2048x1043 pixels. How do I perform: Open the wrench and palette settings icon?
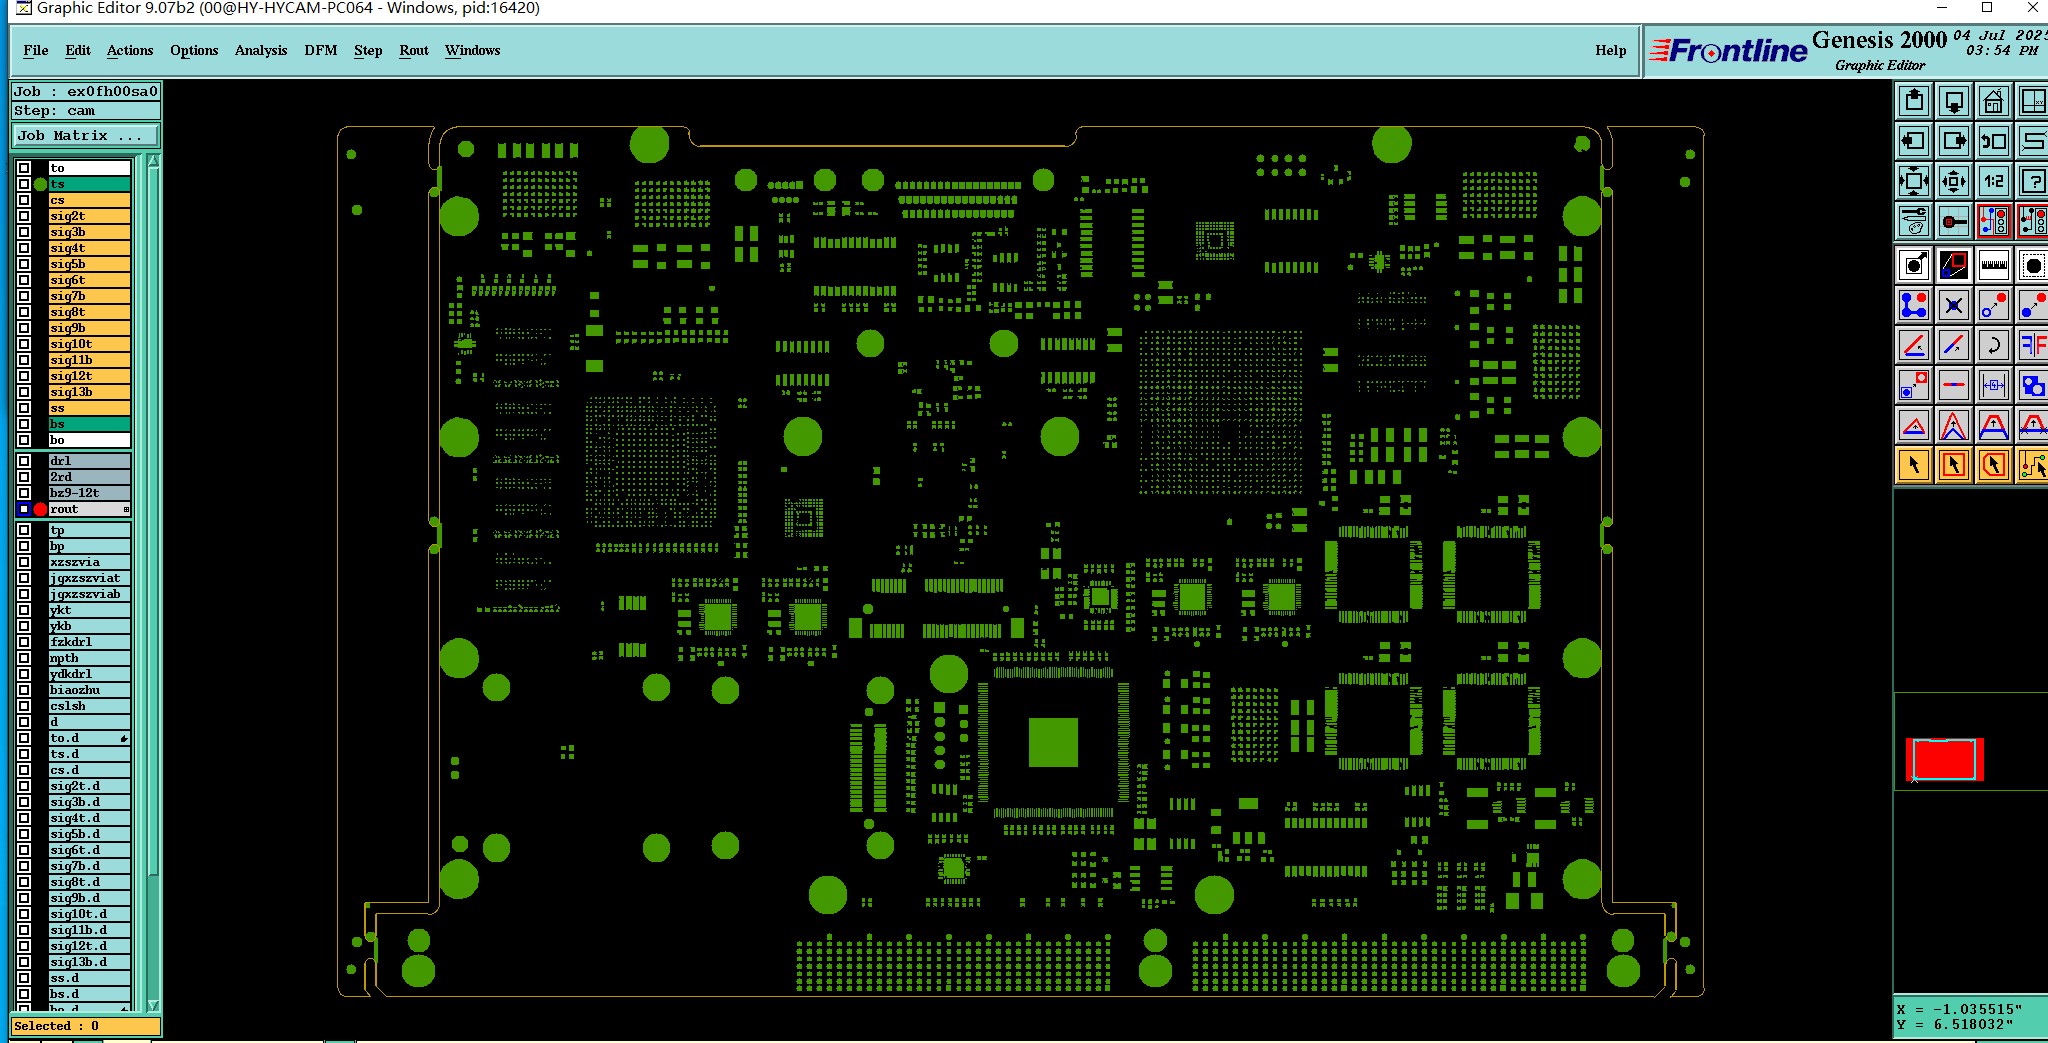click(x=1914, y=221)
